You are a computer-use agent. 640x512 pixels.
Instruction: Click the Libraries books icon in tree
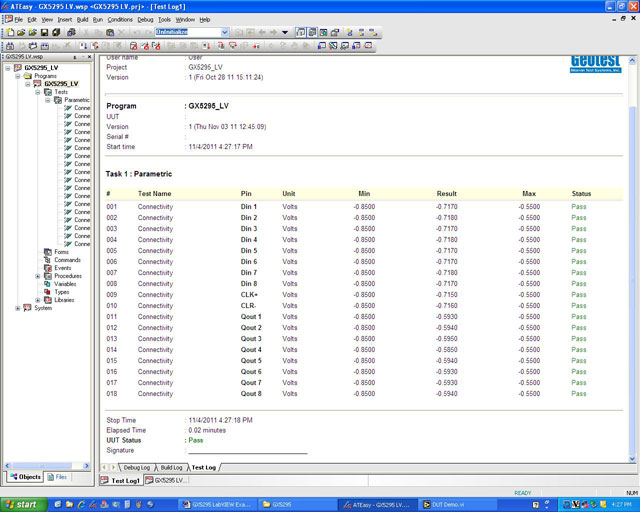[48, 300]
